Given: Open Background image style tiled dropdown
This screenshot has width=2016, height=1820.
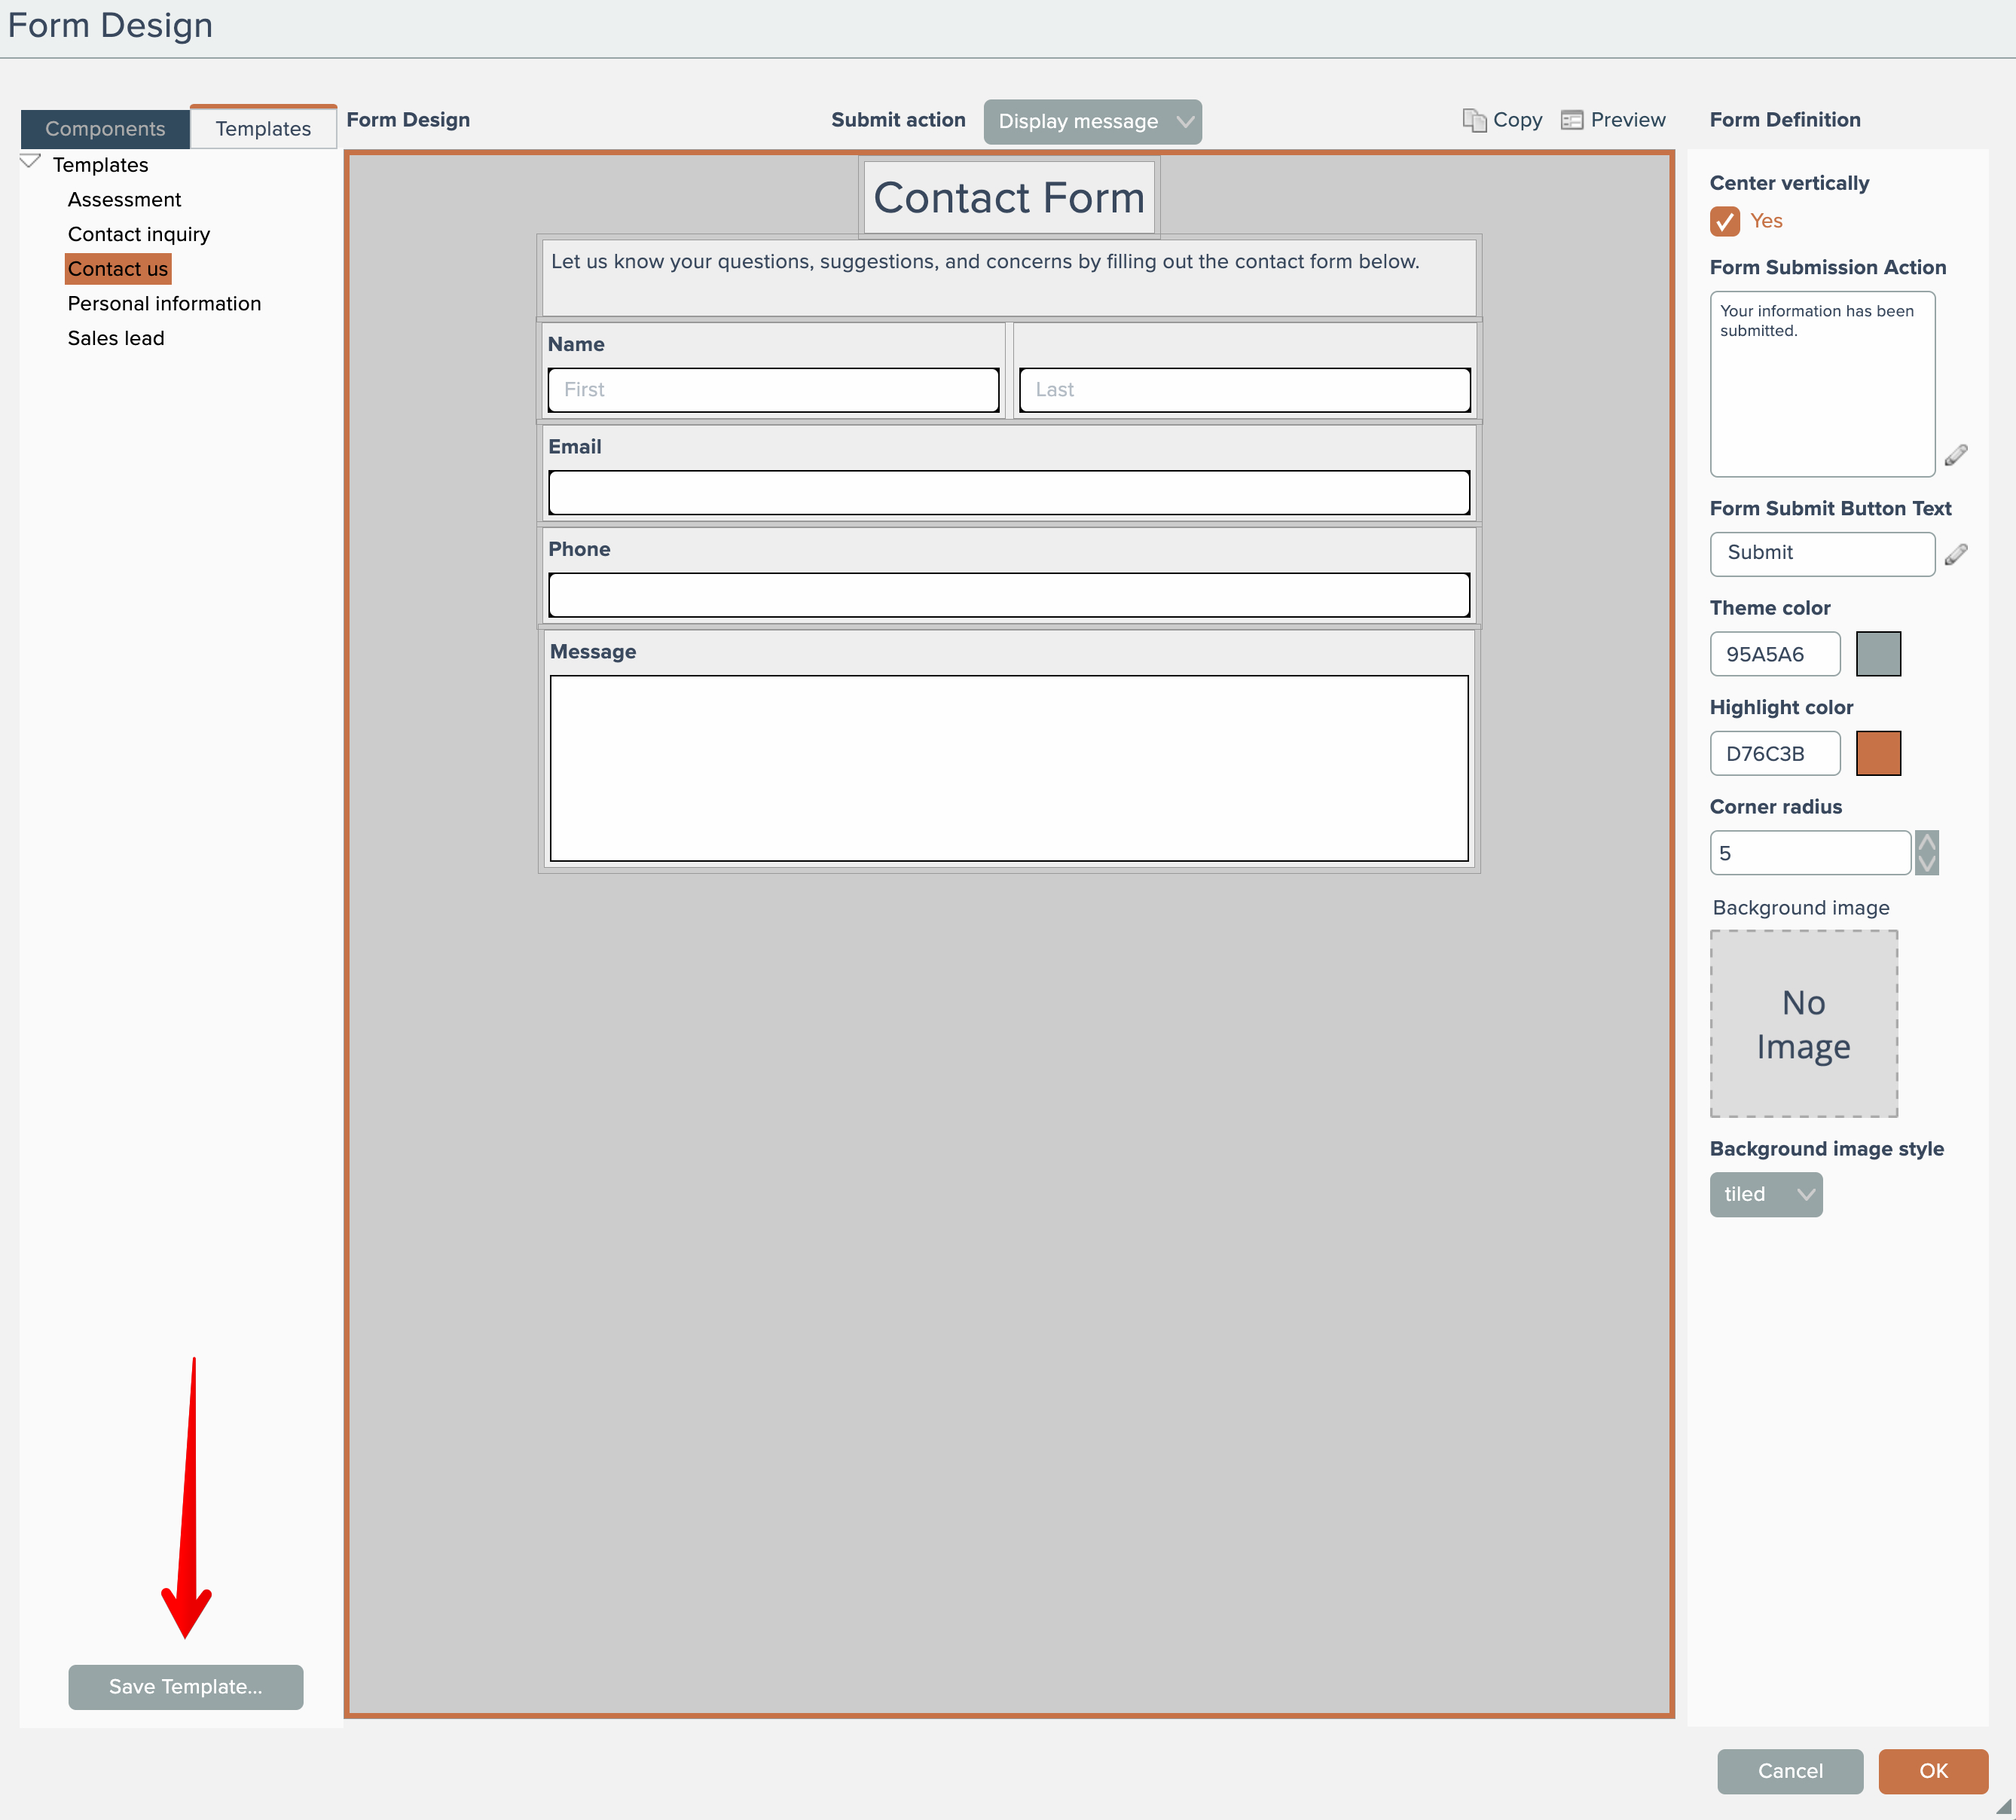Looking at the screenshot, I should pyautogui.click(x=1765, y=1194).
